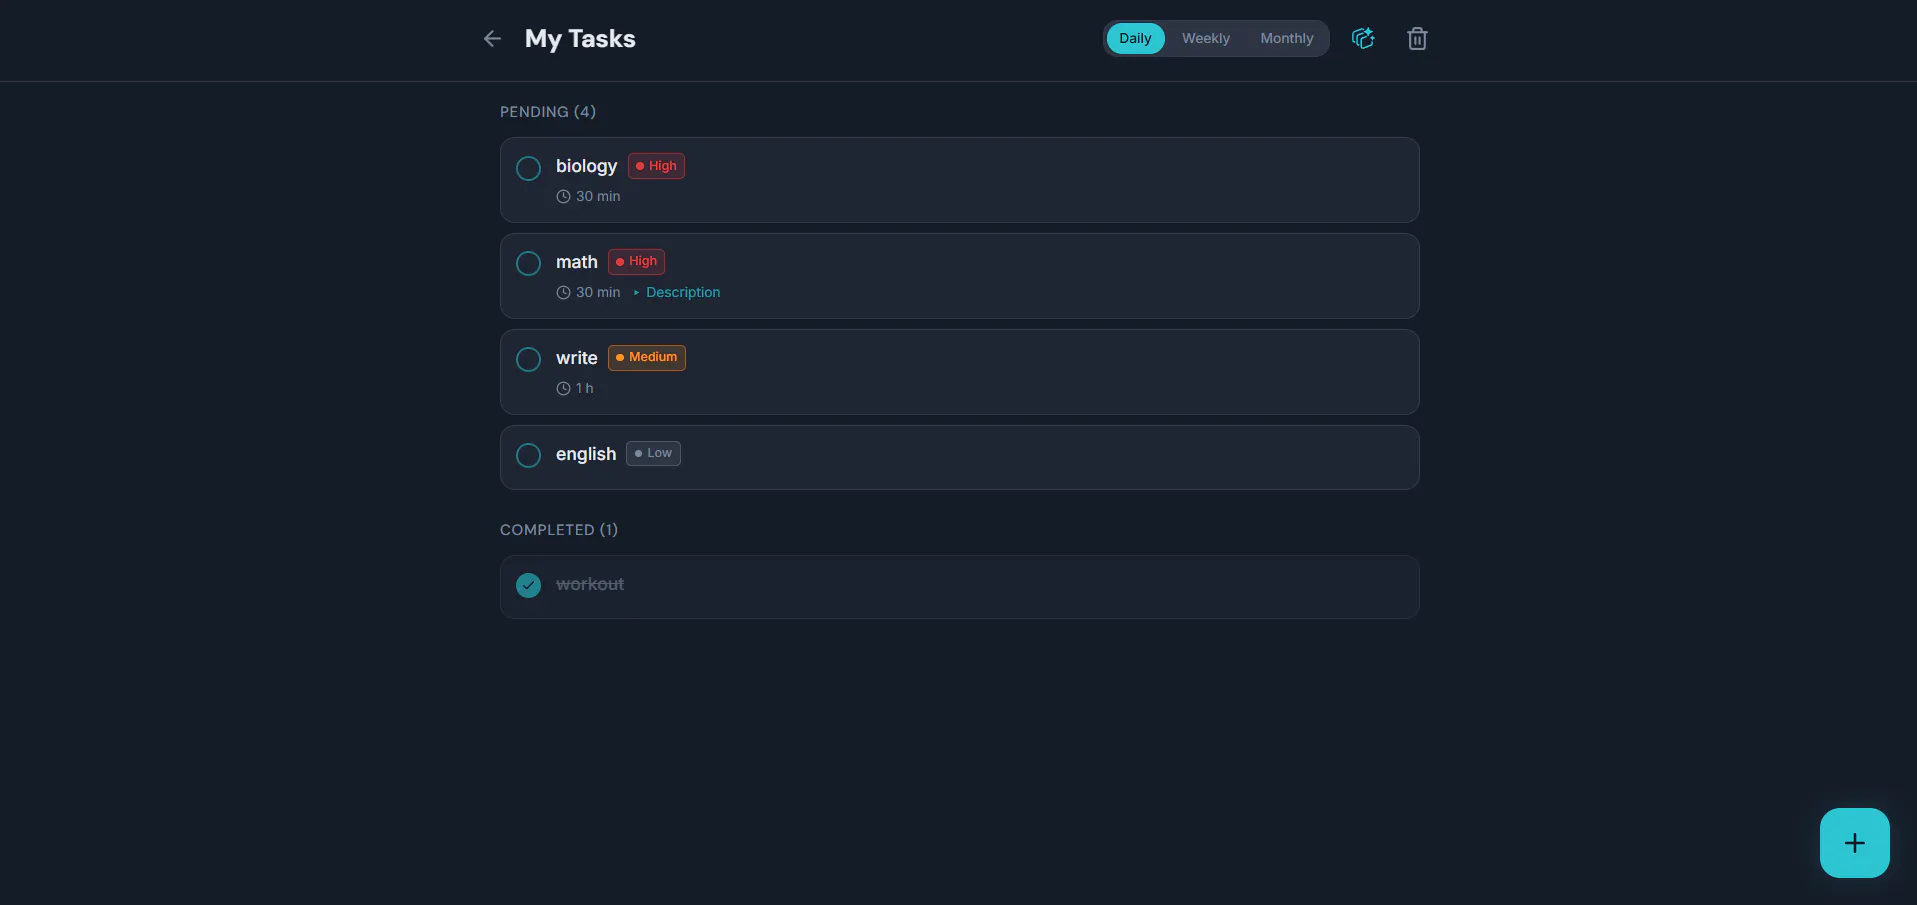Mark biology task as complete

(x=528, y=168)
